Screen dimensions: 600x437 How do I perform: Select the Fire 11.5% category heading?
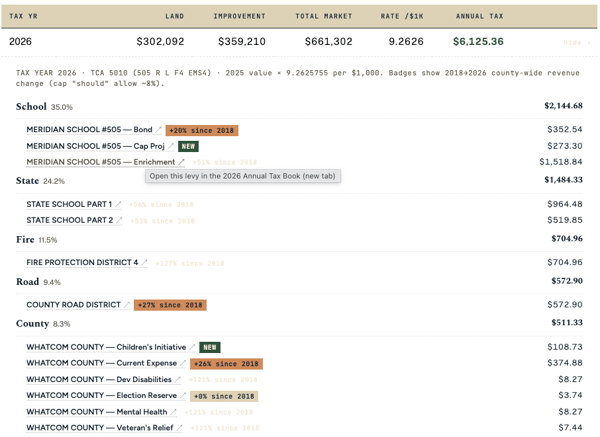(36, 240)
